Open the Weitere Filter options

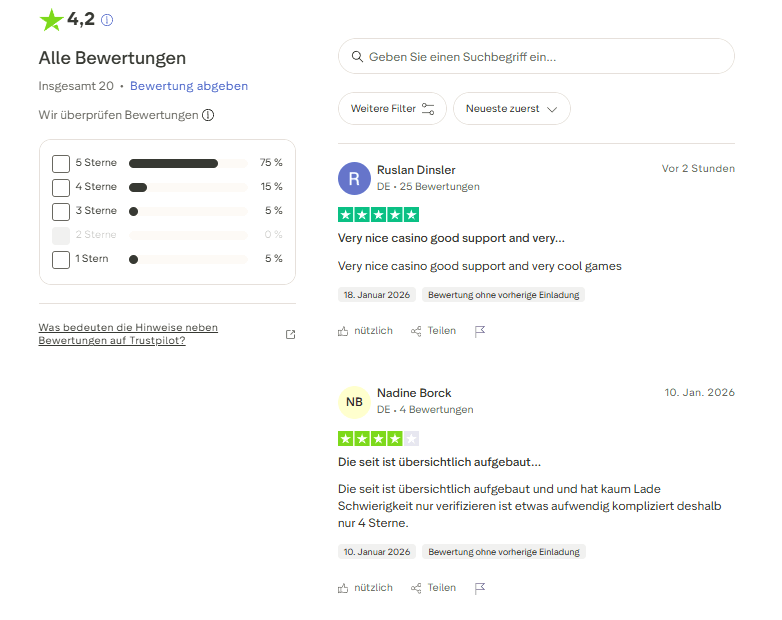click(x=392, y=109)
